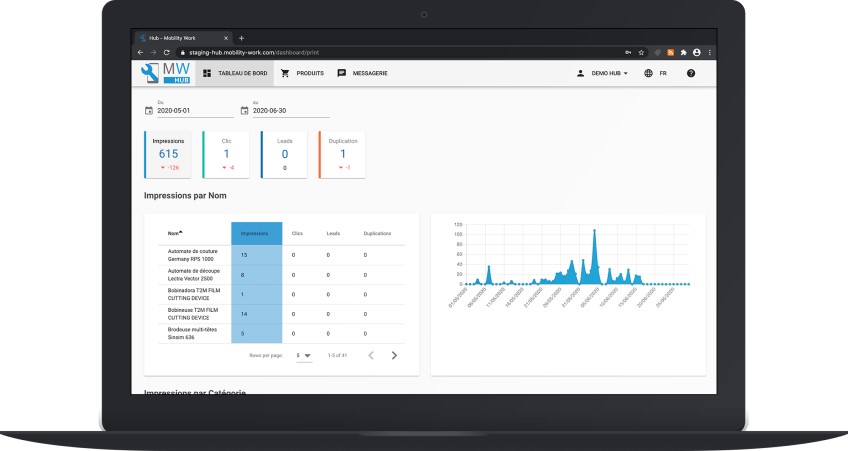The height and width of the screenshot is (451, 848).
Task: Select the Hub - Mobility Work browser tab
Action: [x=183, y=38]
